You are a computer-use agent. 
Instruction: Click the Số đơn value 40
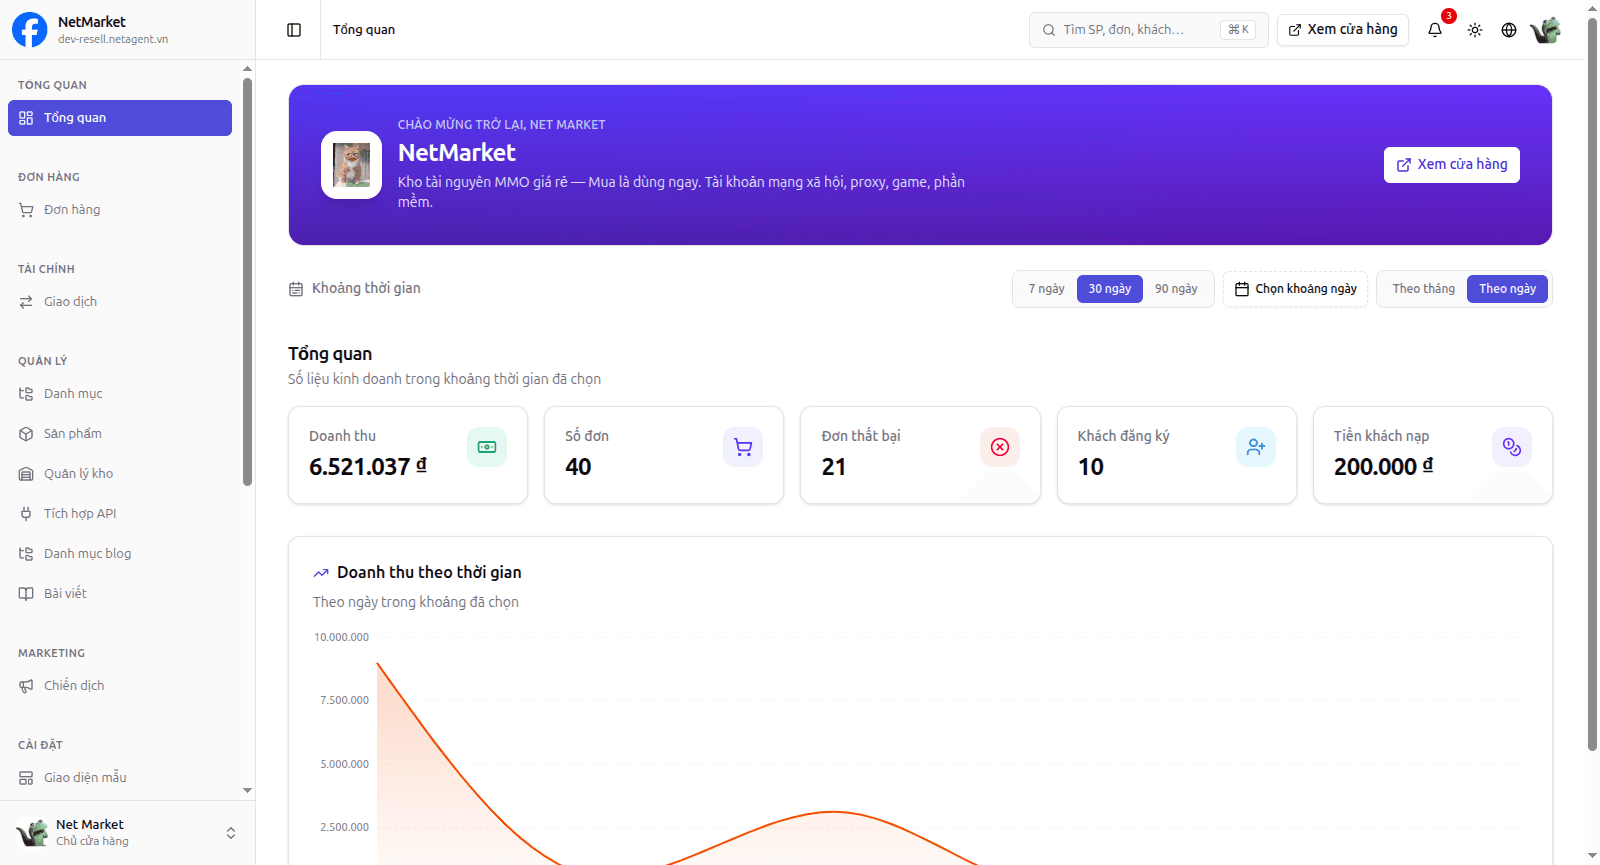point(578,467)
